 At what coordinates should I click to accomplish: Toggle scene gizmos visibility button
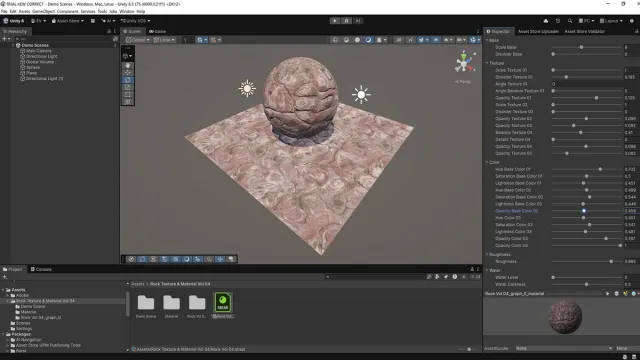click(x=473, y=40)
